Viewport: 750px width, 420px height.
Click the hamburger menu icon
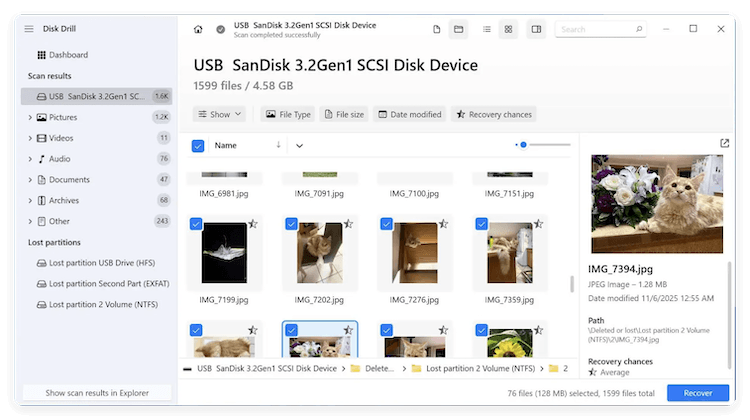[x=29, y=28]
